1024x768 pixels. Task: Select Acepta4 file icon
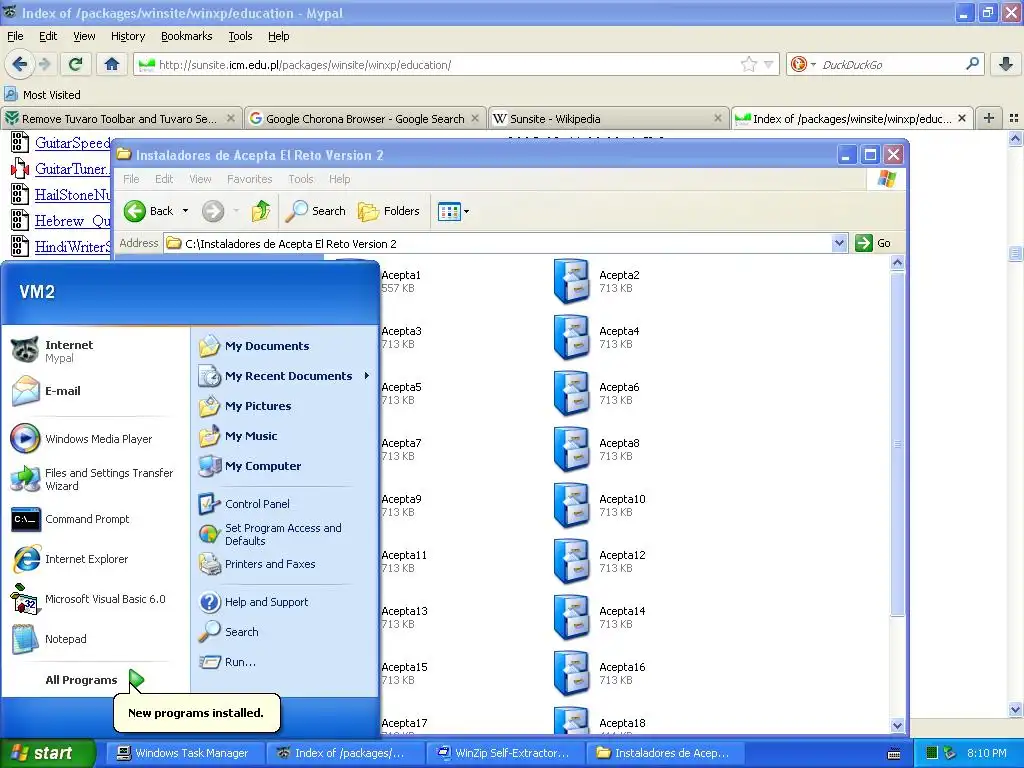tap(571, 338)
